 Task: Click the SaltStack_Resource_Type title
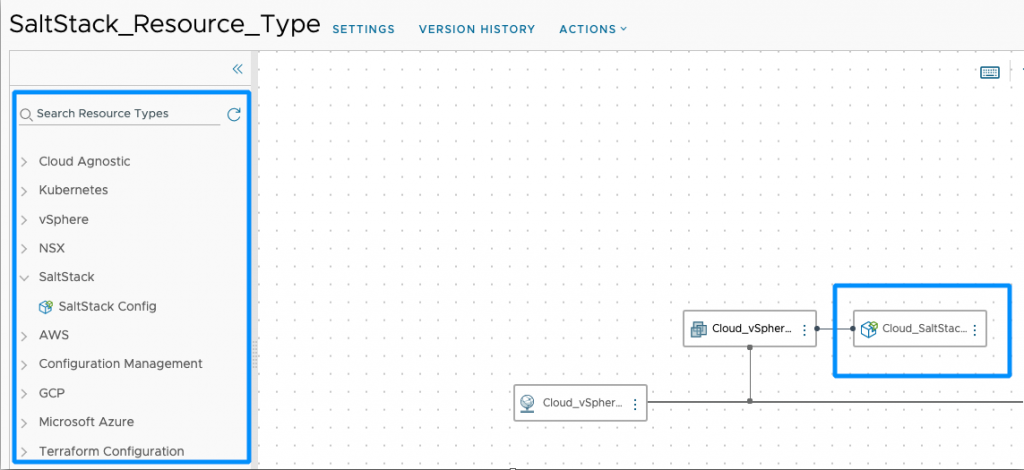click(165, 24)
